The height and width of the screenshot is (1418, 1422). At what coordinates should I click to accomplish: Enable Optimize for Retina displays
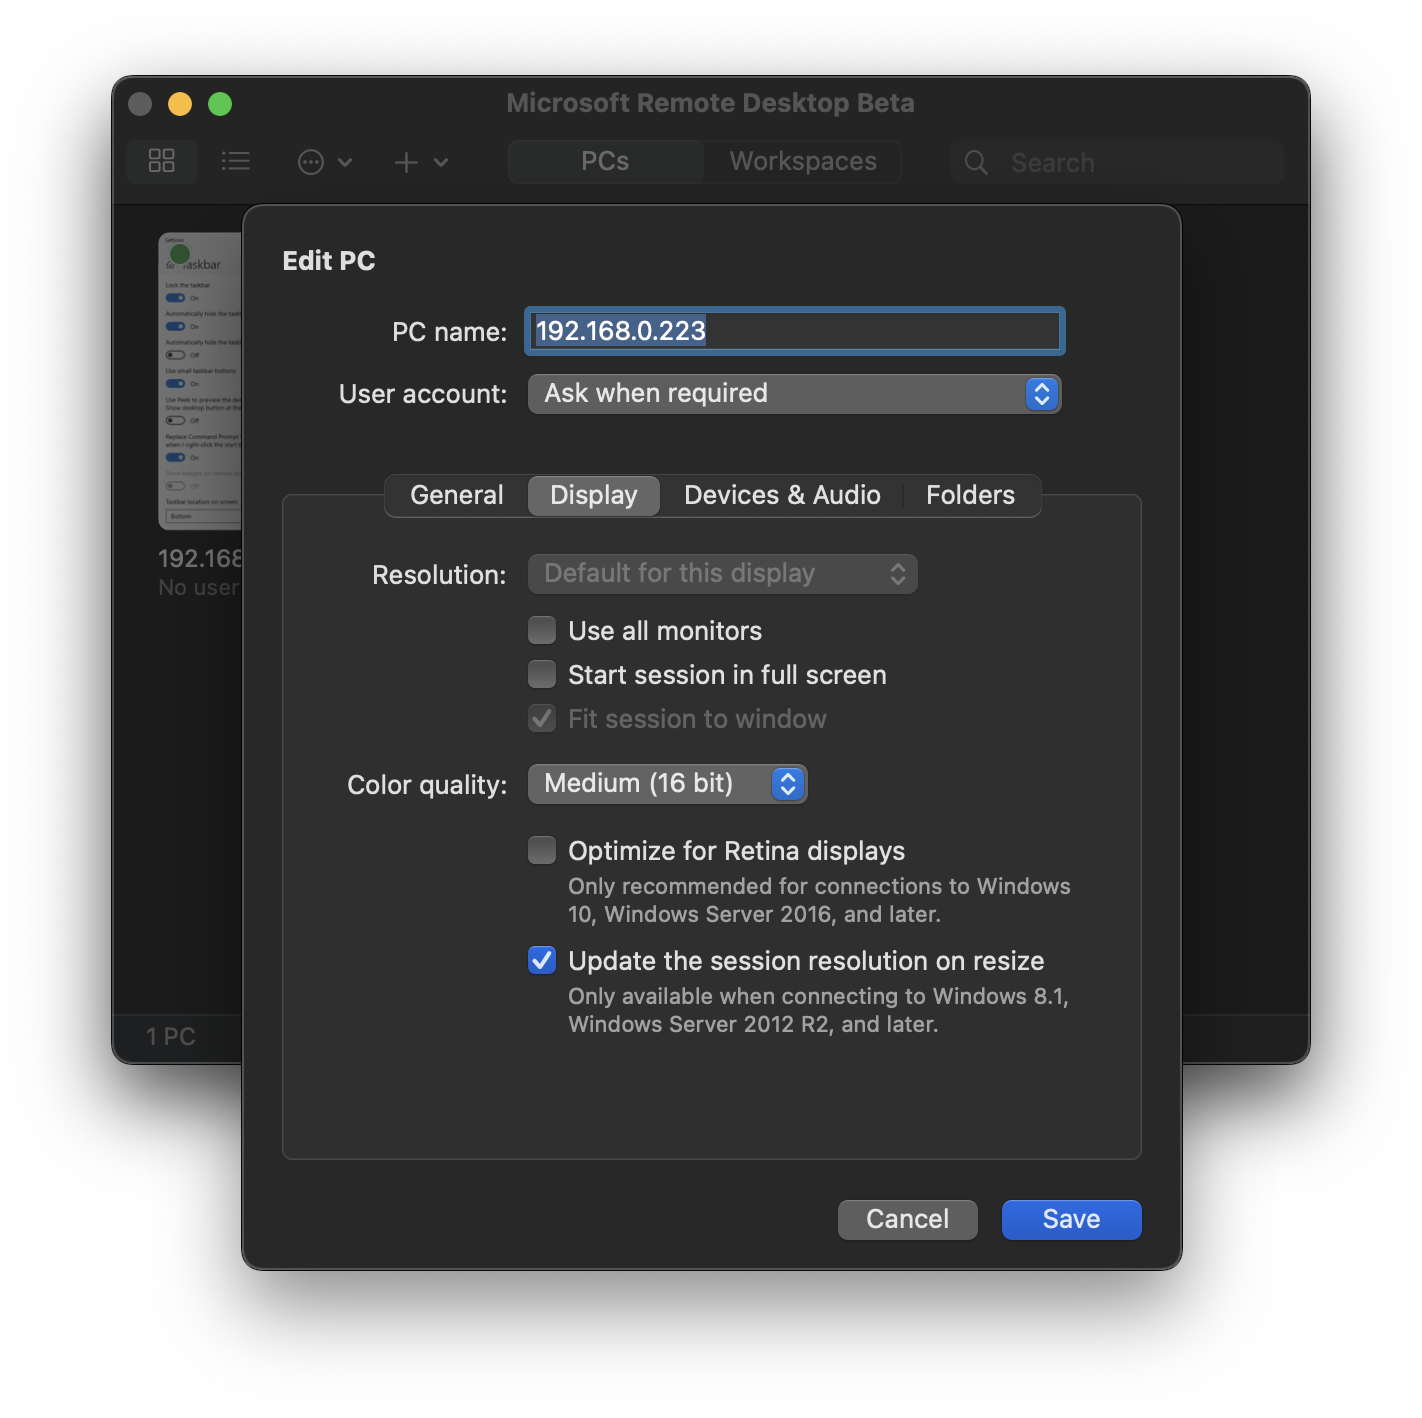[542, 850]
